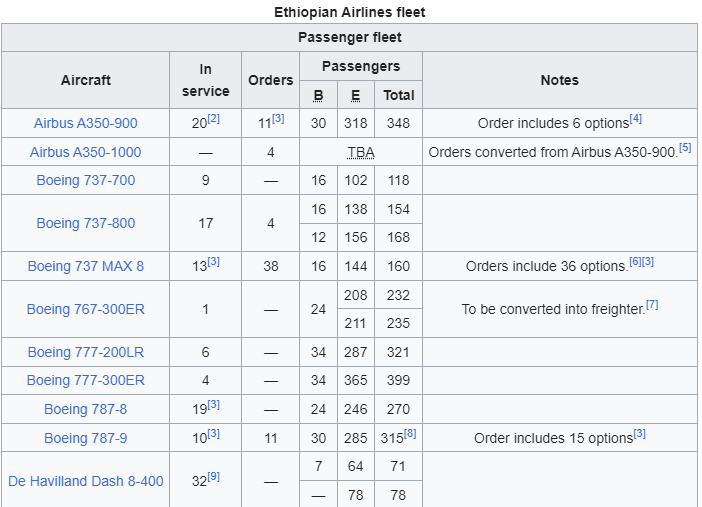Click economy value '208' in 767-300ER row

click(x=355, y=295)
